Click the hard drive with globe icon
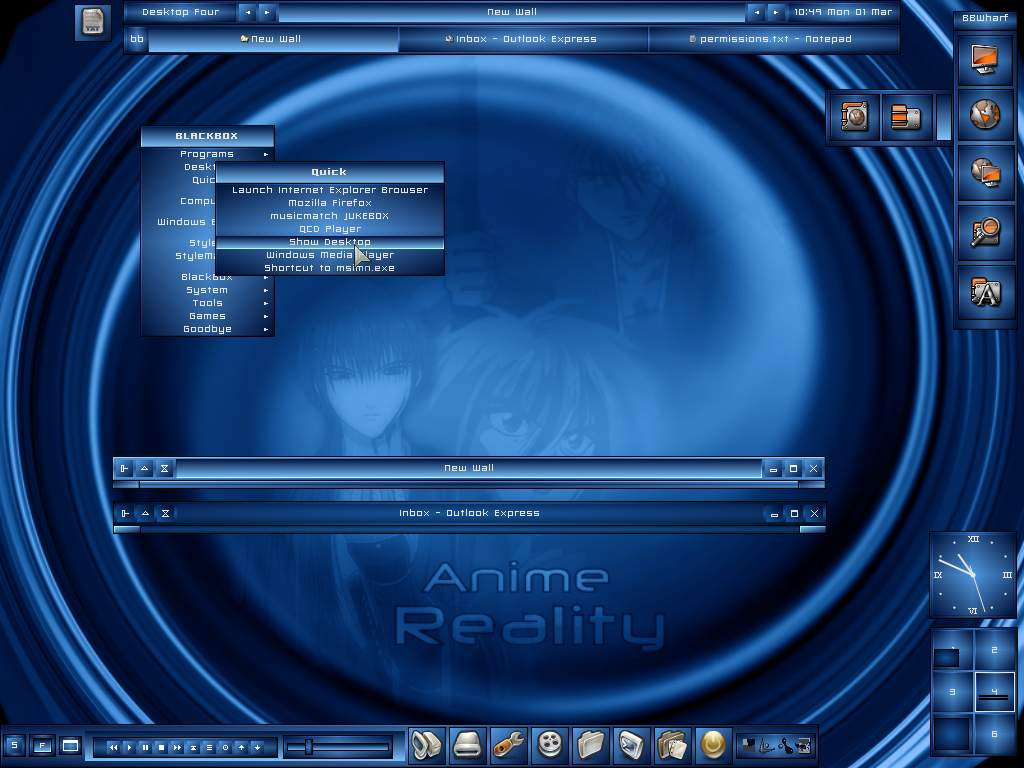Viewport: 1024px width, 768px height. [x=854, y=117]
